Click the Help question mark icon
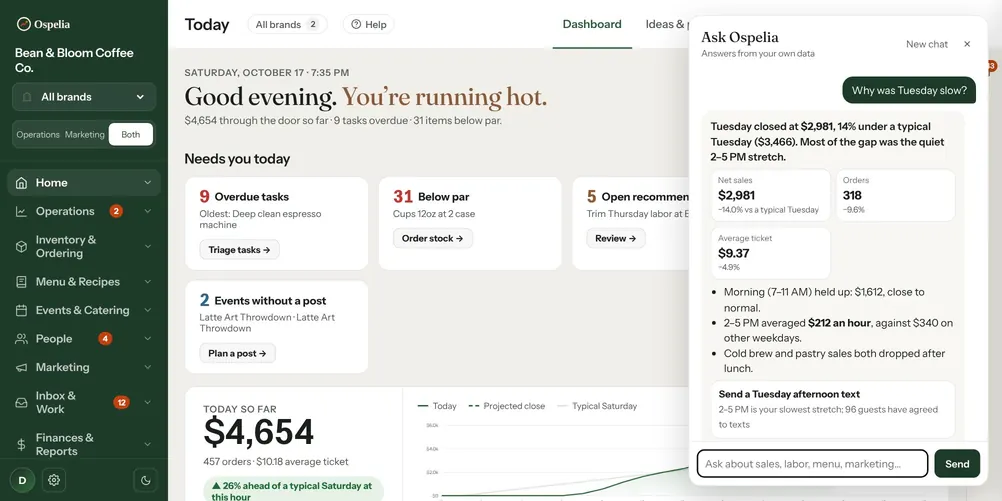1002x501 pixels. pyautogui.click(x=356, y=24)
